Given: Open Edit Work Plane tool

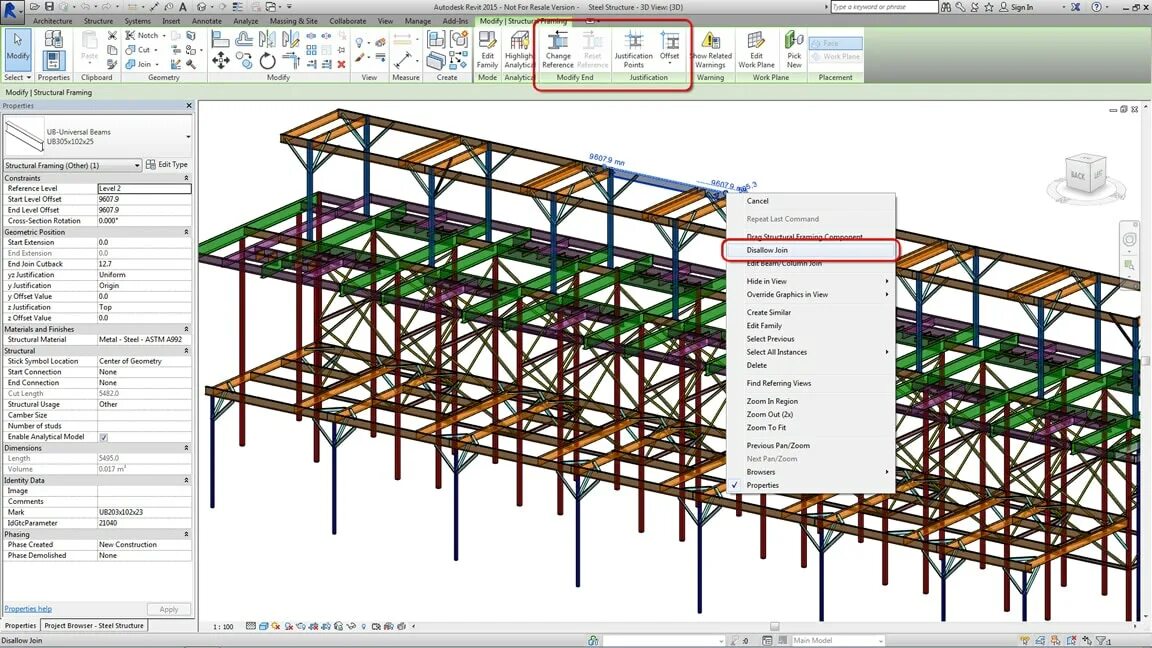Looking at the screenshot, I should (756, 50).
